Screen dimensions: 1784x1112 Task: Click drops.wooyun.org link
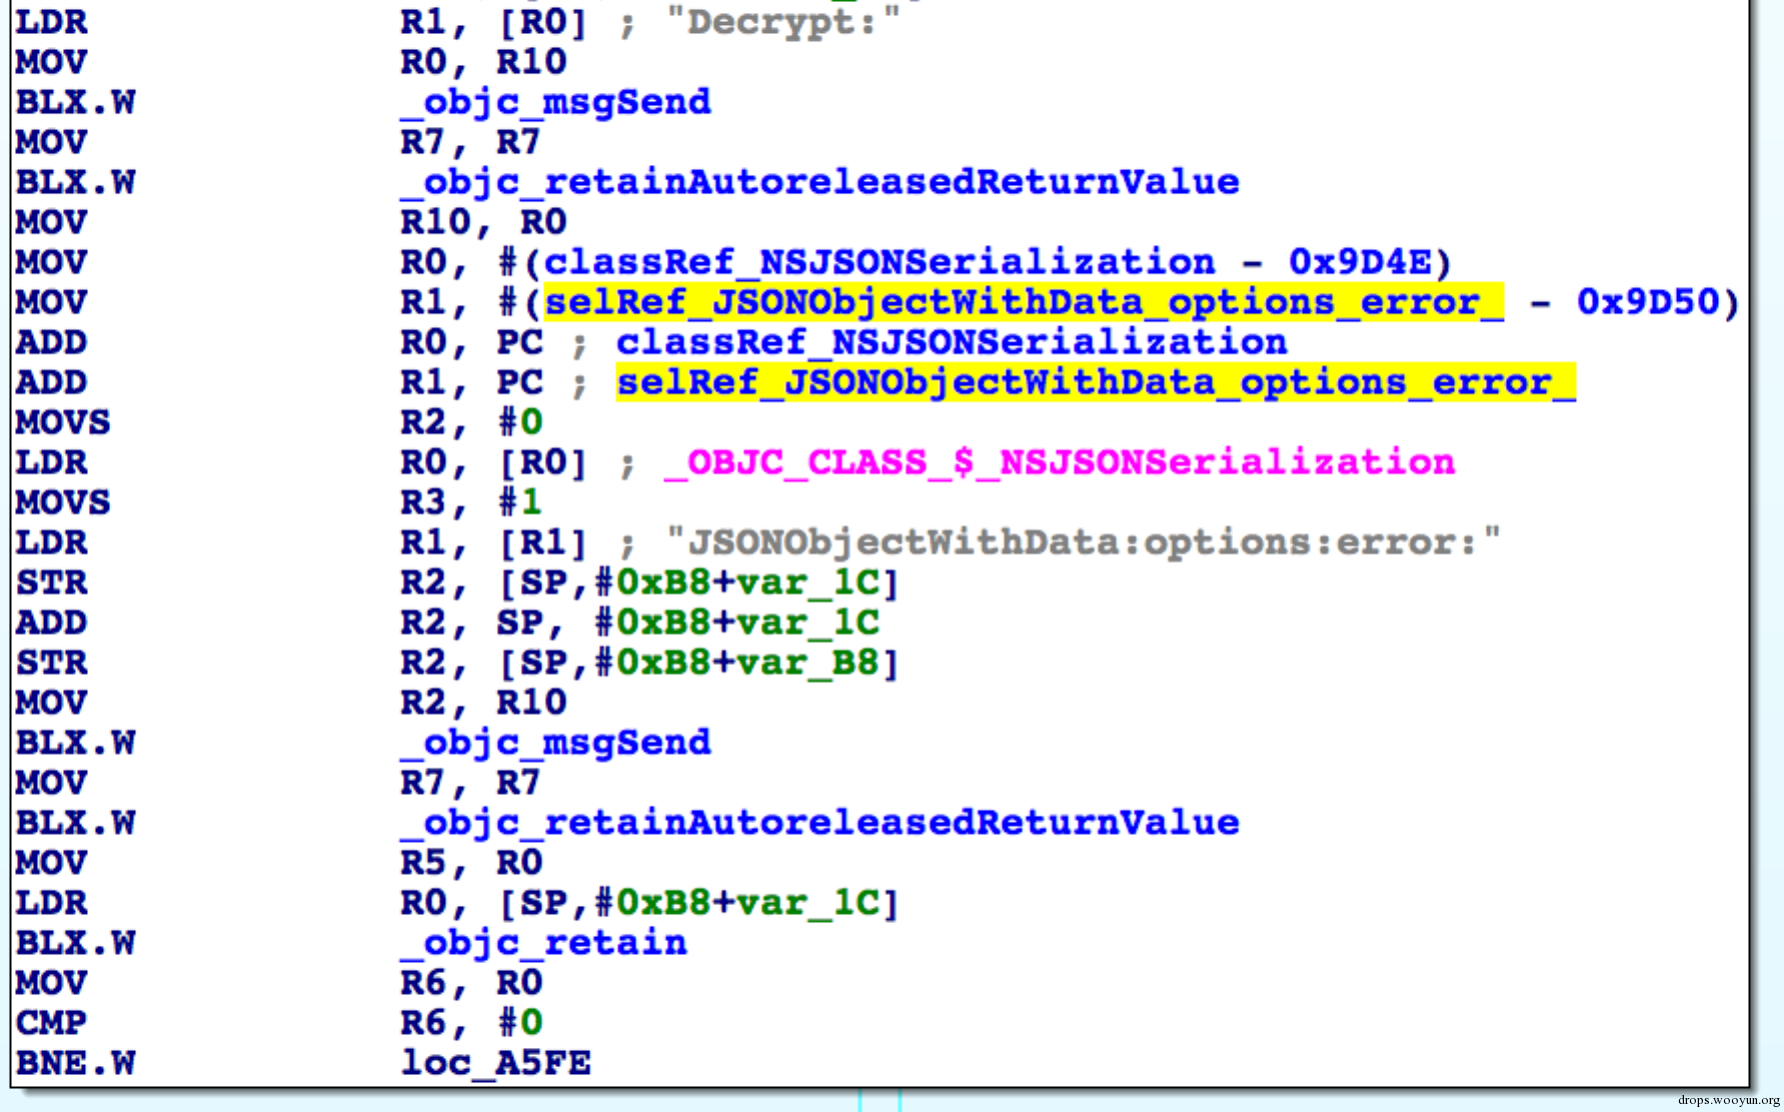pos(1729,1100)
